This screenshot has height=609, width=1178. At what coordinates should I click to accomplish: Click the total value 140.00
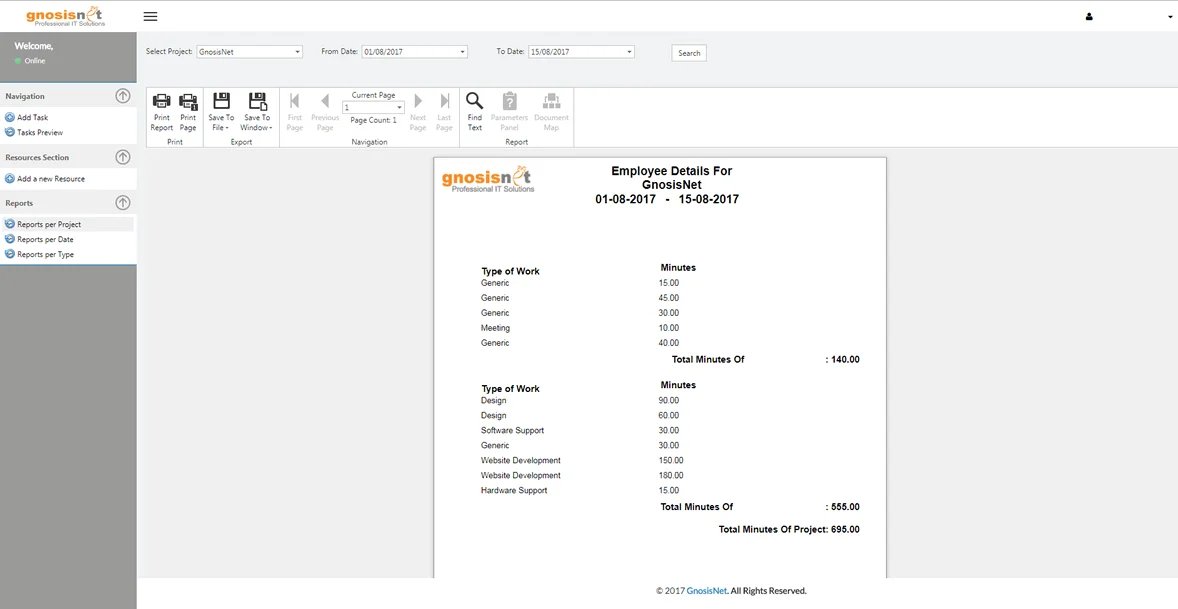[x=845, y=360]
